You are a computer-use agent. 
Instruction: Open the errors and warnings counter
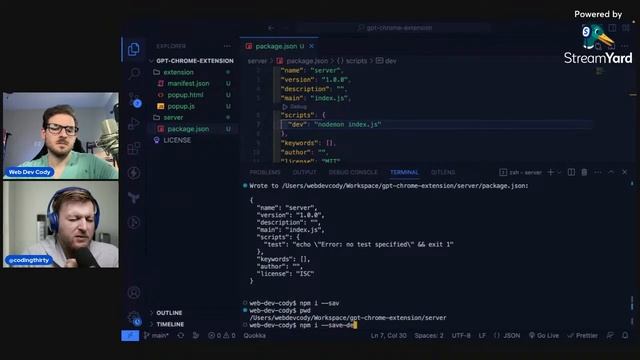point(222,336)
